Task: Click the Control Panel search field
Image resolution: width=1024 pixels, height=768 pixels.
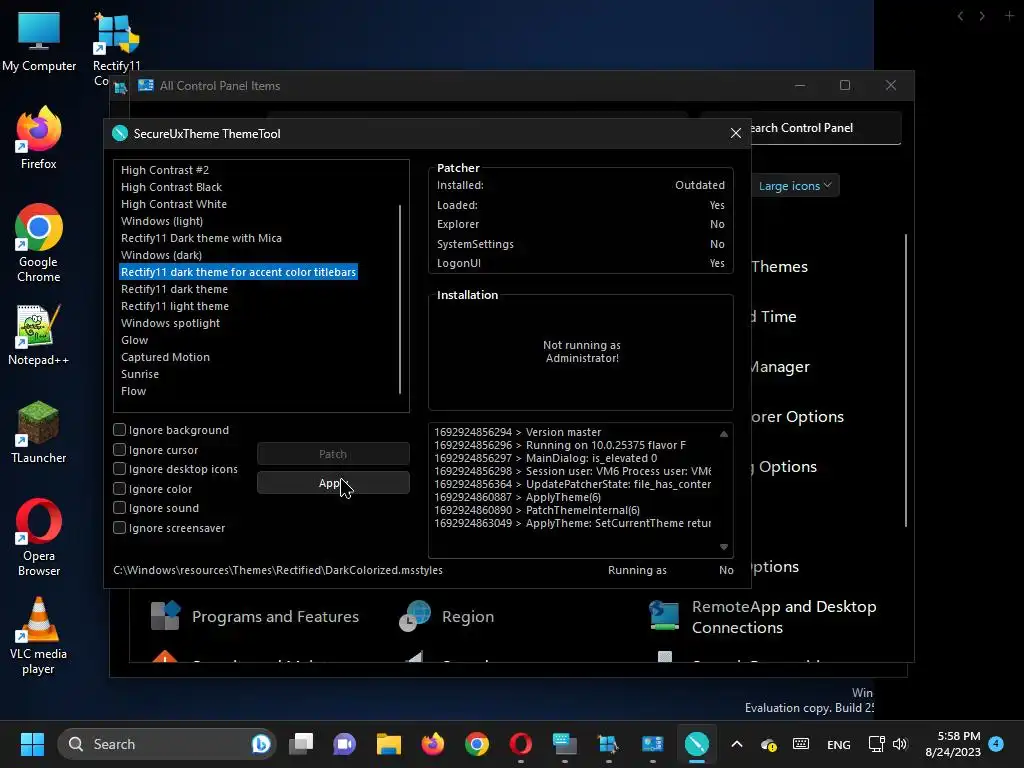Action: pyautogui.click(x=825, y=128)
